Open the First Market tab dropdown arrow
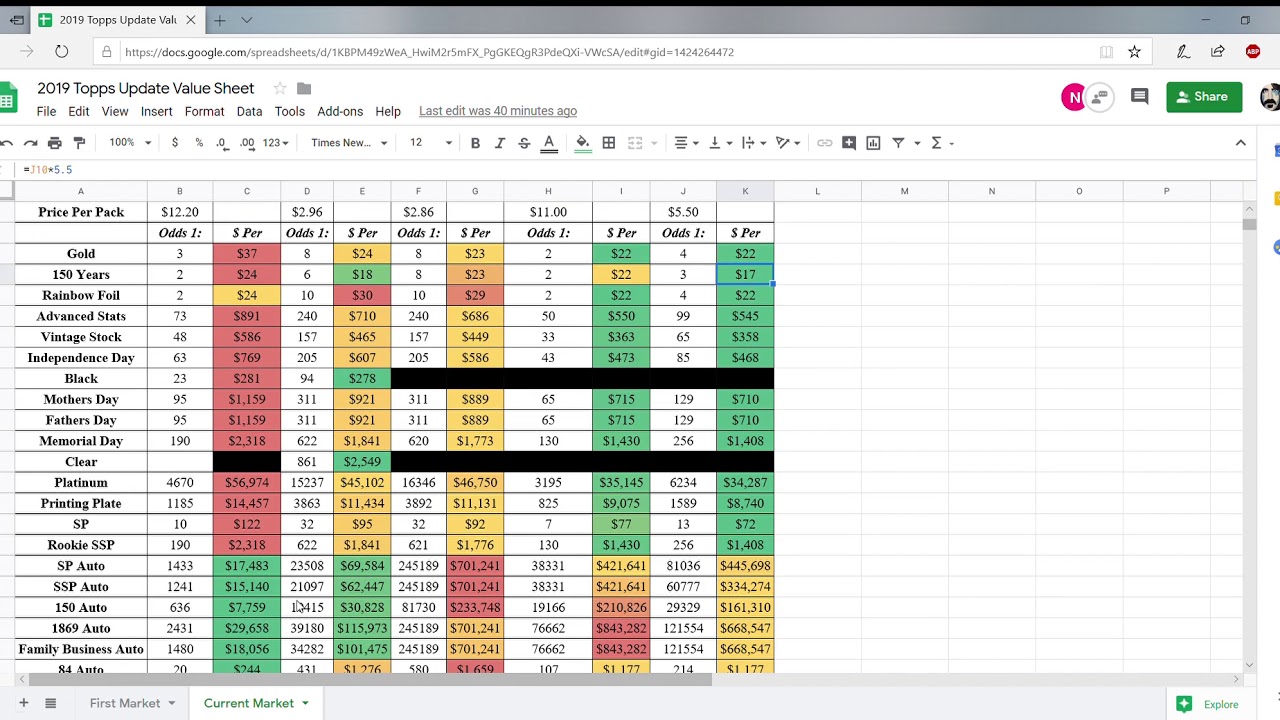The image size is (1280, 720). pos(171,703)
